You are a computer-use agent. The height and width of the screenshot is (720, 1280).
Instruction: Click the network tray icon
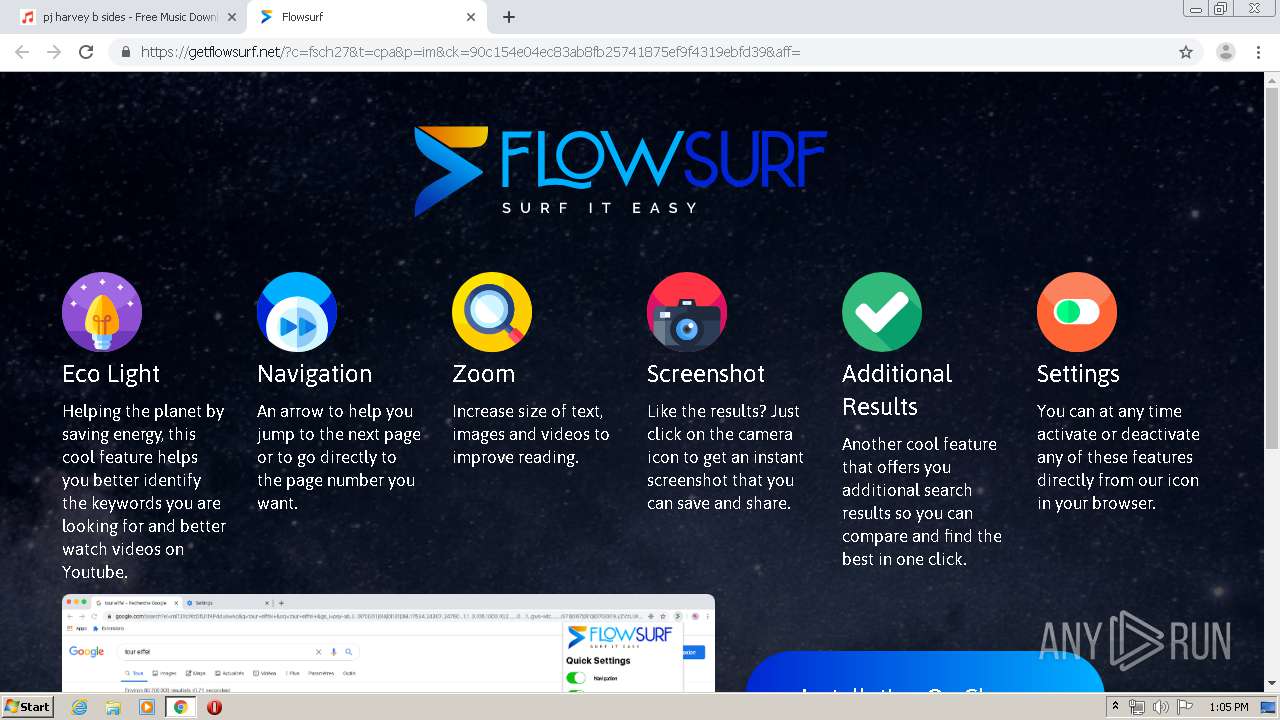tap(1136, 707)
